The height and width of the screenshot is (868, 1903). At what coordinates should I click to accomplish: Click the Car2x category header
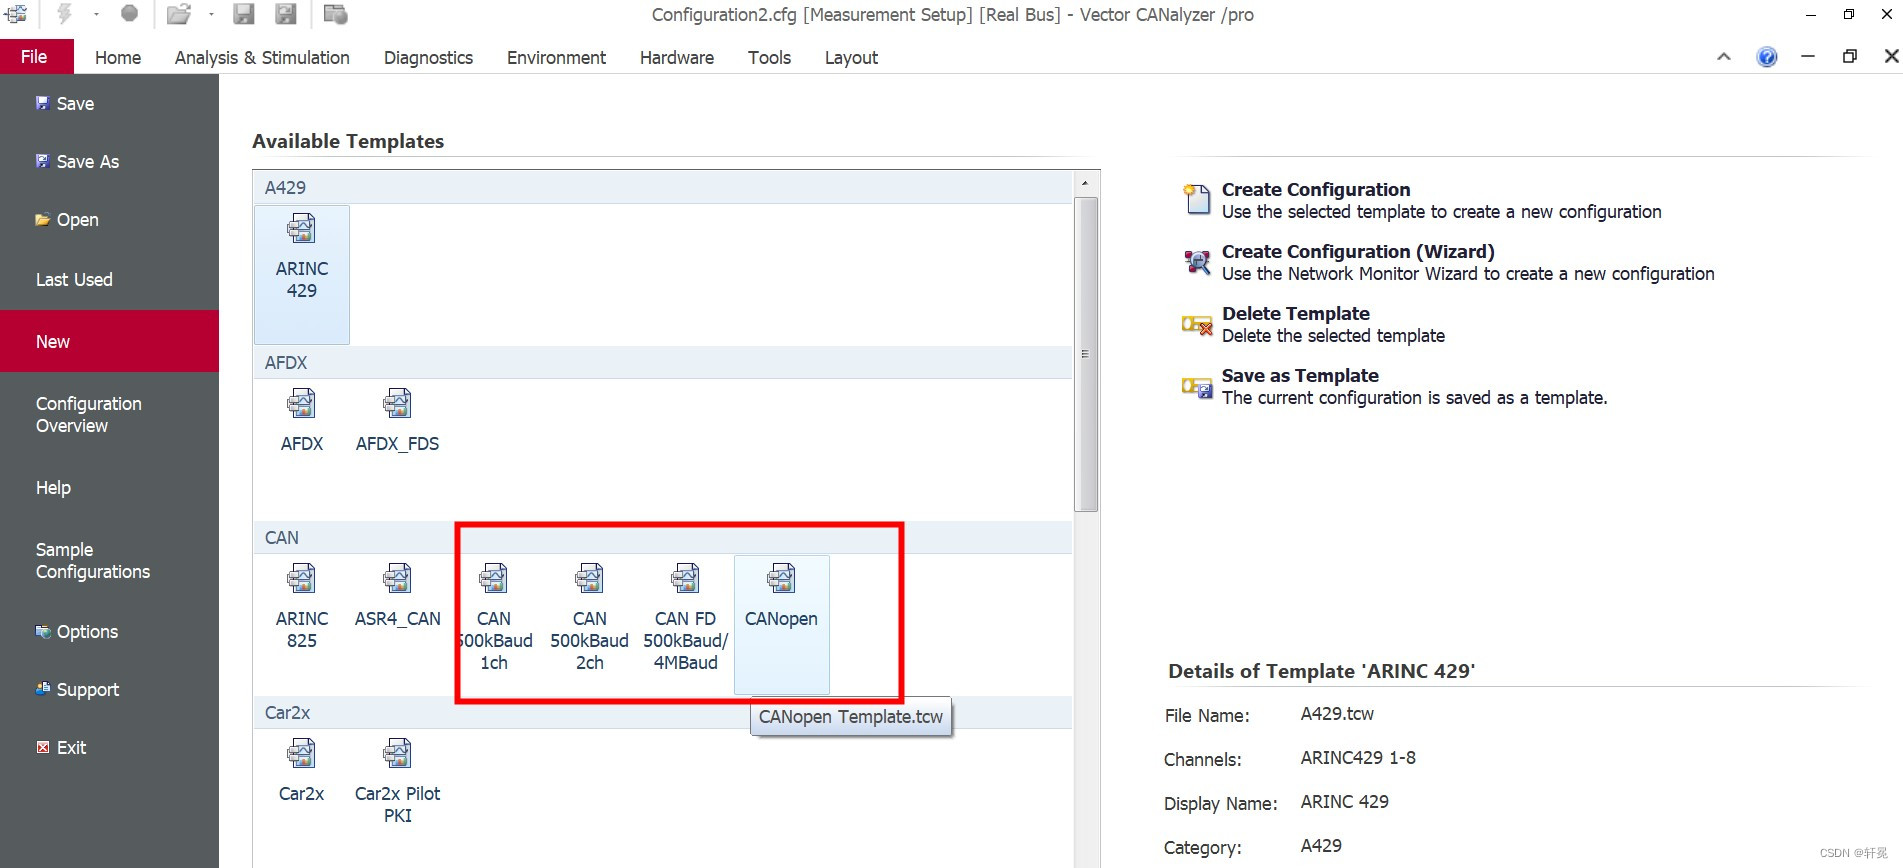click(x=663, y=712)
